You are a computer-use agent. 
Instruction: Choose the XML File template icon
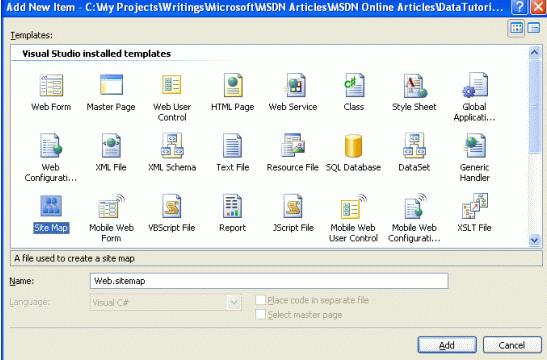pyautogui.click(x=111, y=145)
